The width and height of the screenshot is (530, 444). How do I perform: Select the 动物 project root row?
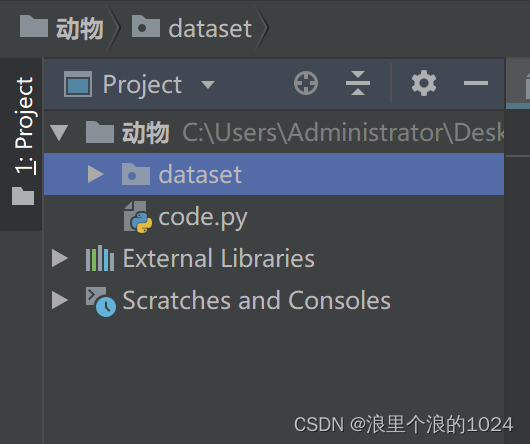click(274, 132)
